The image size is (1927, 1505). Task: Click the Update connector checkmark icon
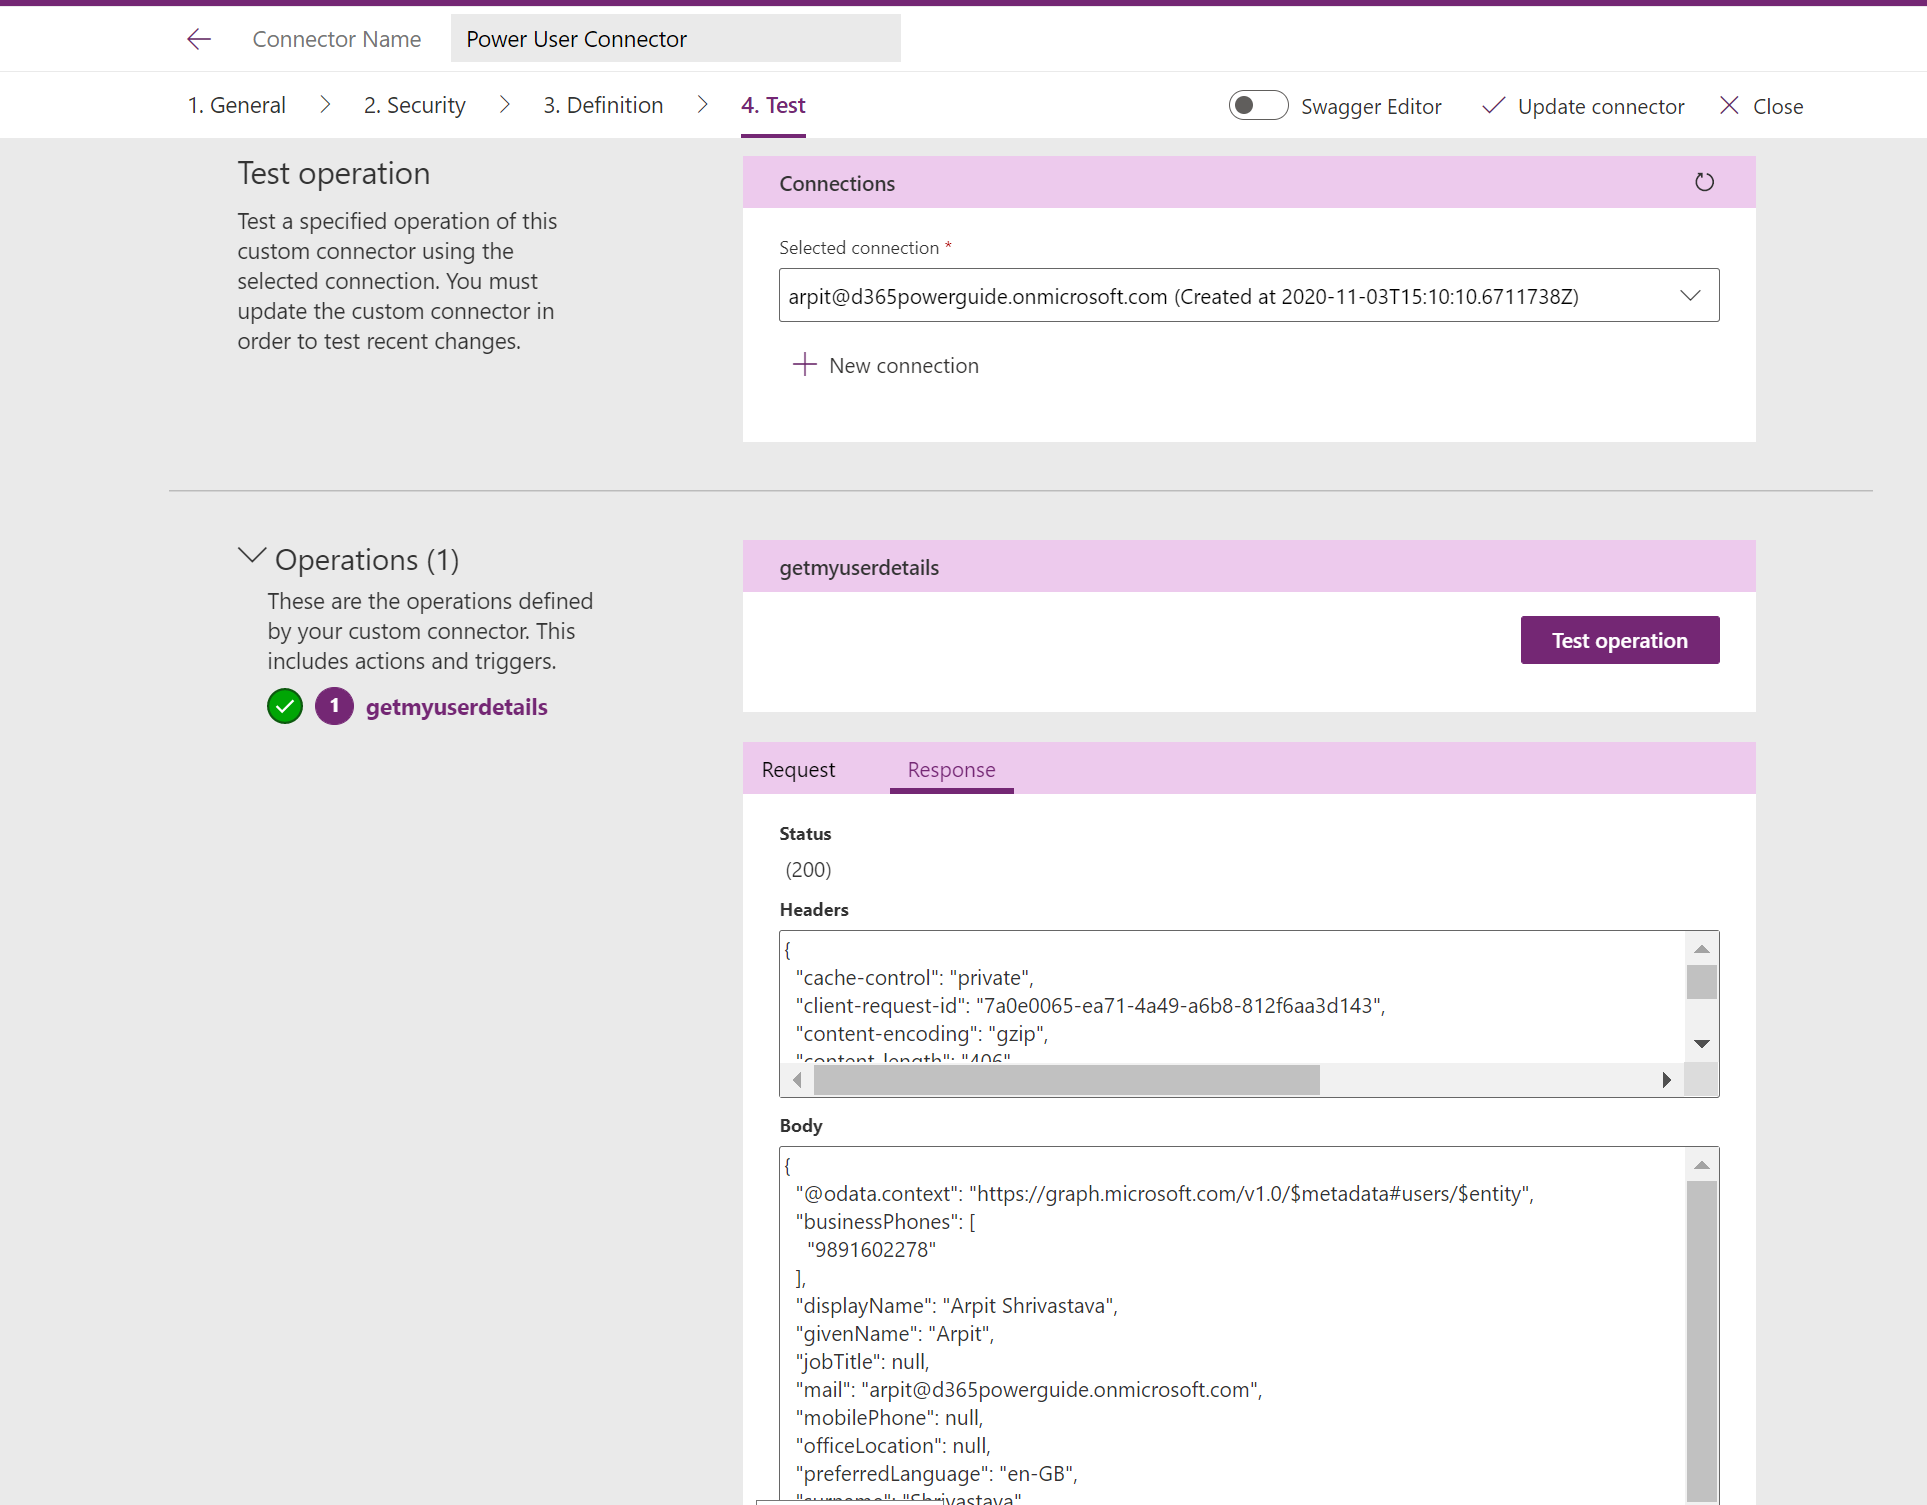(1493, 106)
